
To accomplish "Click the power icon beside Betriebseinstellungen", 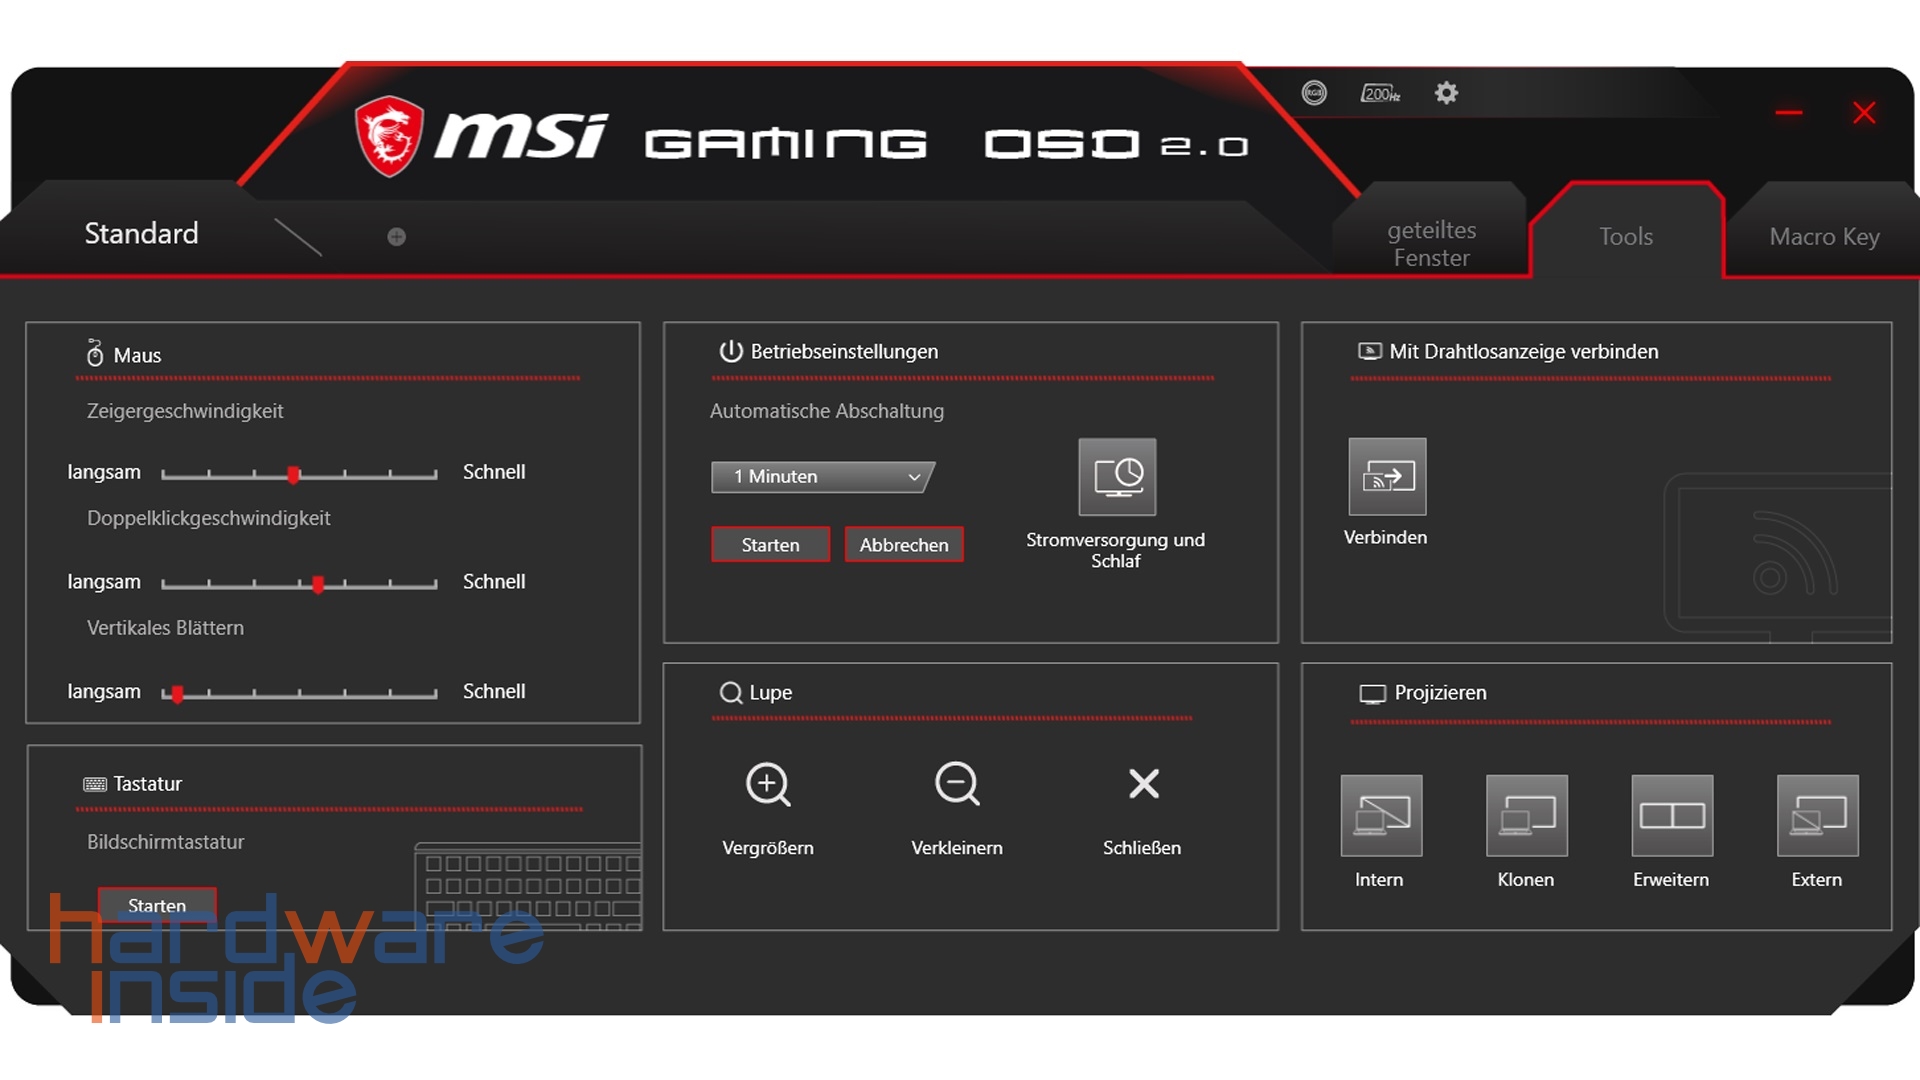I will (x=731, y=351).
